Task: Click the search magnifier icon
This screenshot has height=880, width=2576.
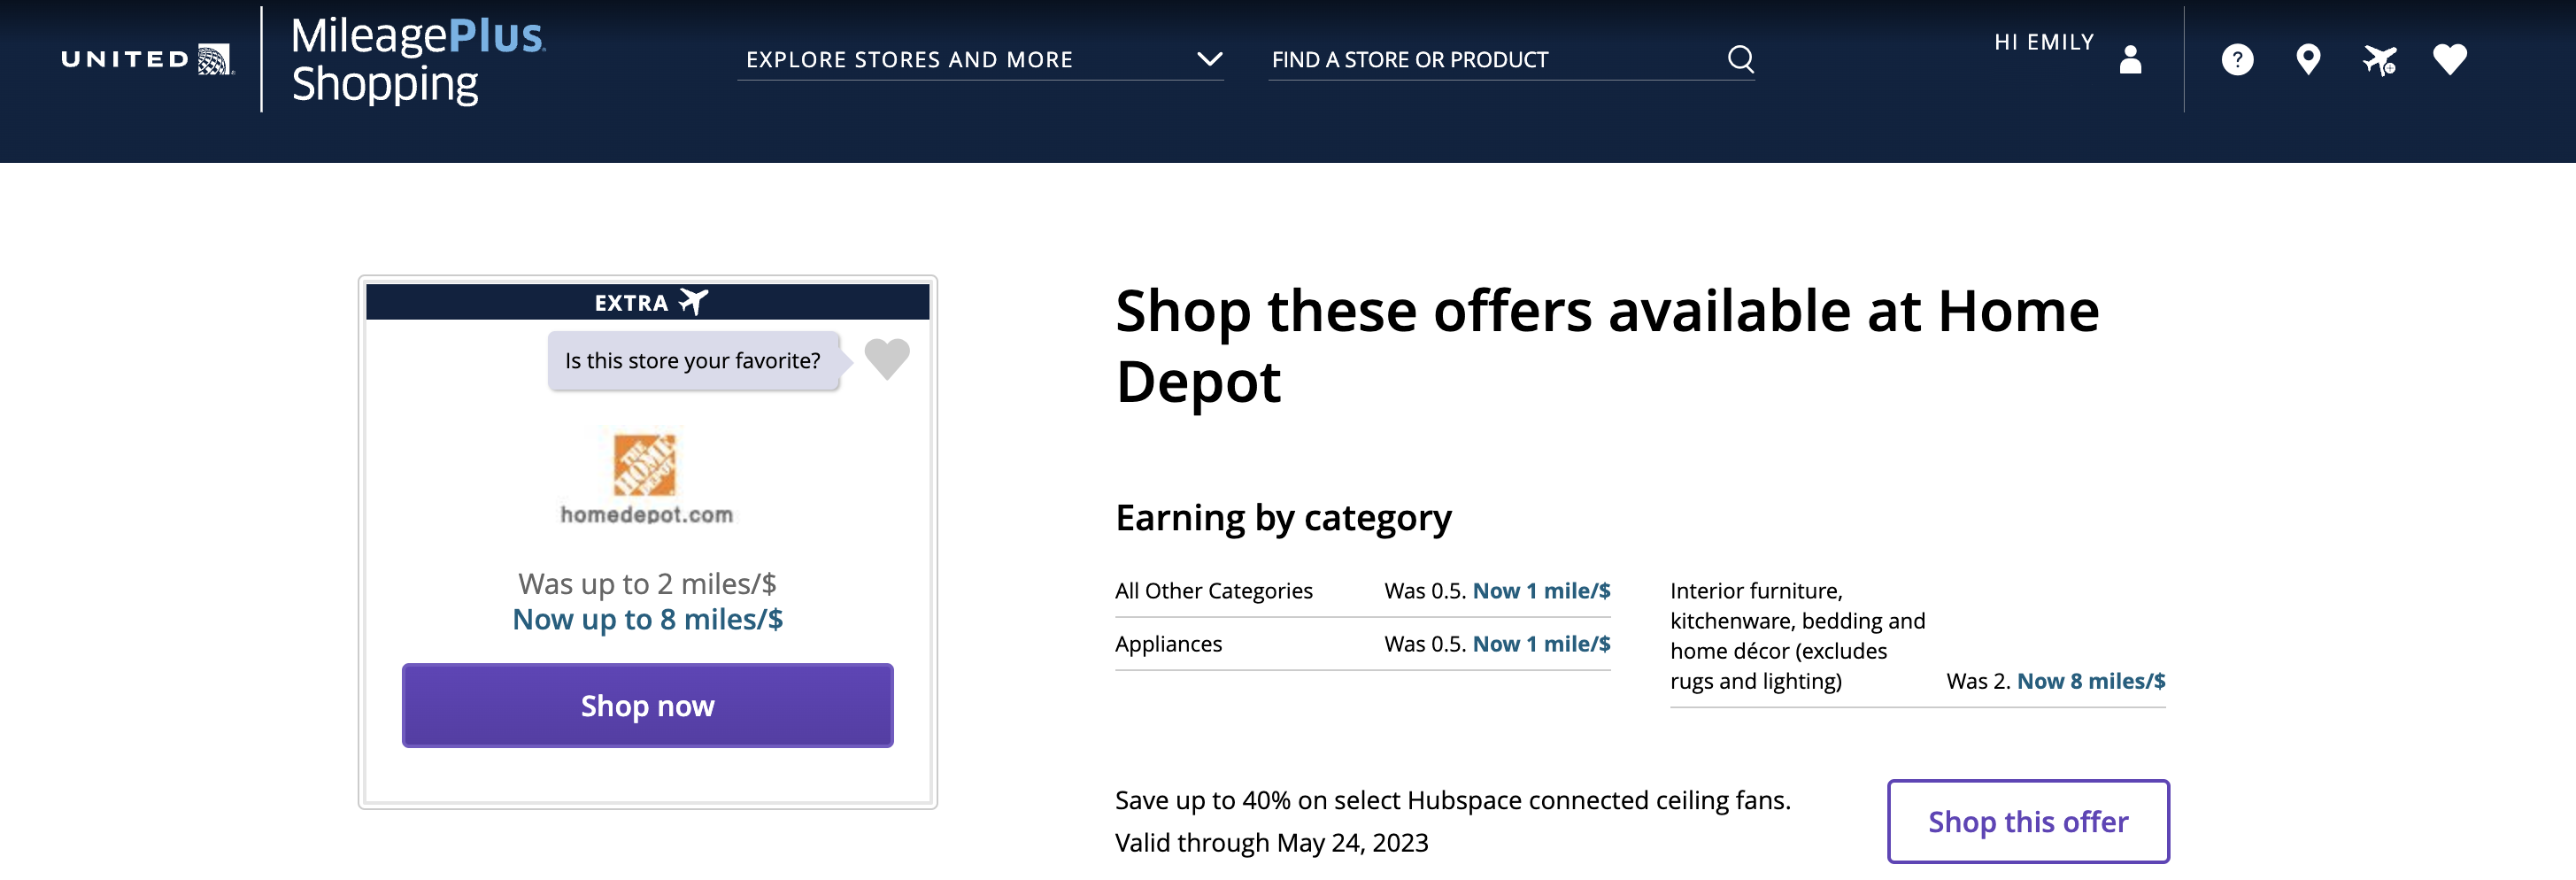Action: (x=1740, y=59)
